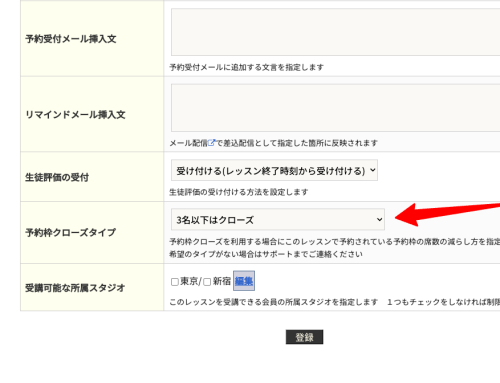Click the リマインドメール挿入文 label
The image size is (500, 383).
coord(75,115)
